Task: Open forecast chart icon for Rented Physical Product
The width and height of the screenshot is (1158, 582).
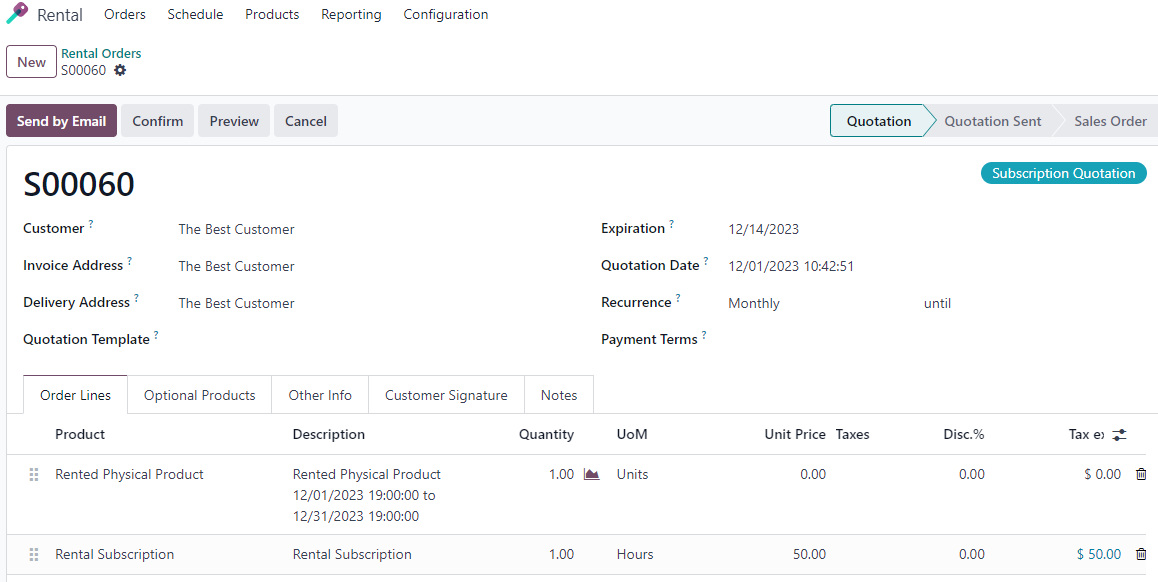Action: pyautogui.click(x=592, y=474)
